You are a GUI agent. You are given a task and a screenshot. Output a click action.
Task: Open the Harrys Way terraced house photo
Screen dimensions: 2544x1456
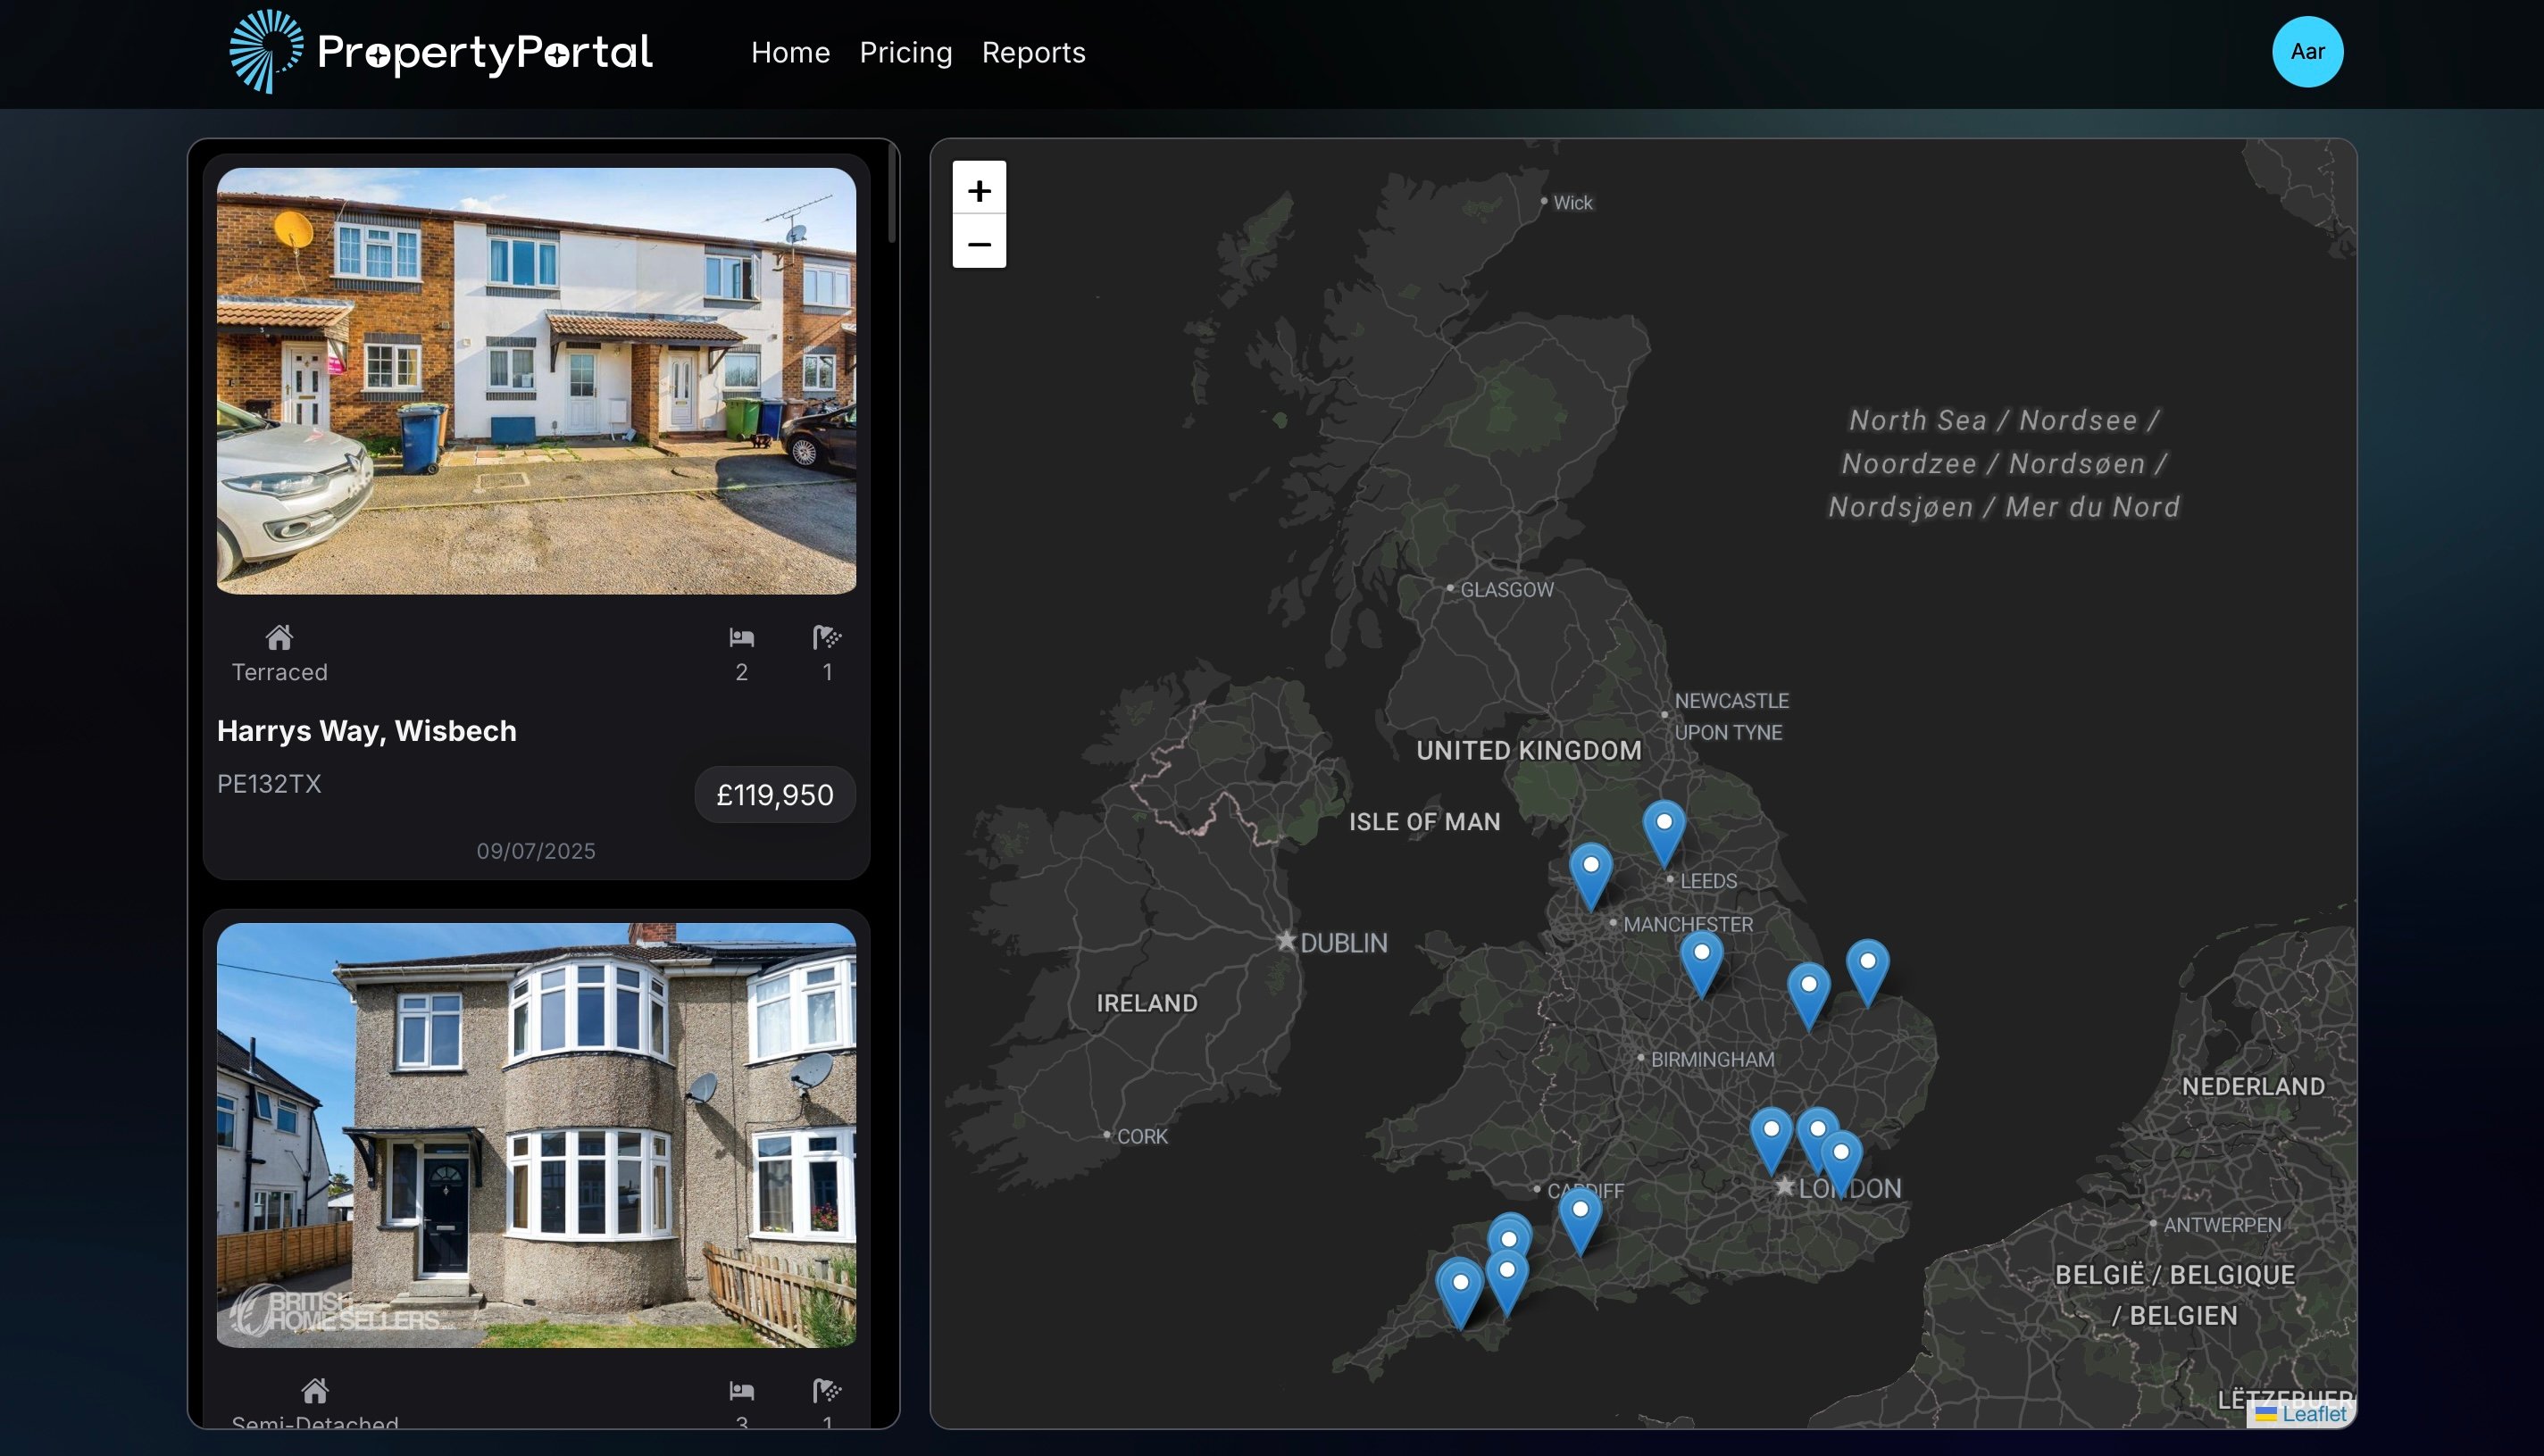pos(536,380)
